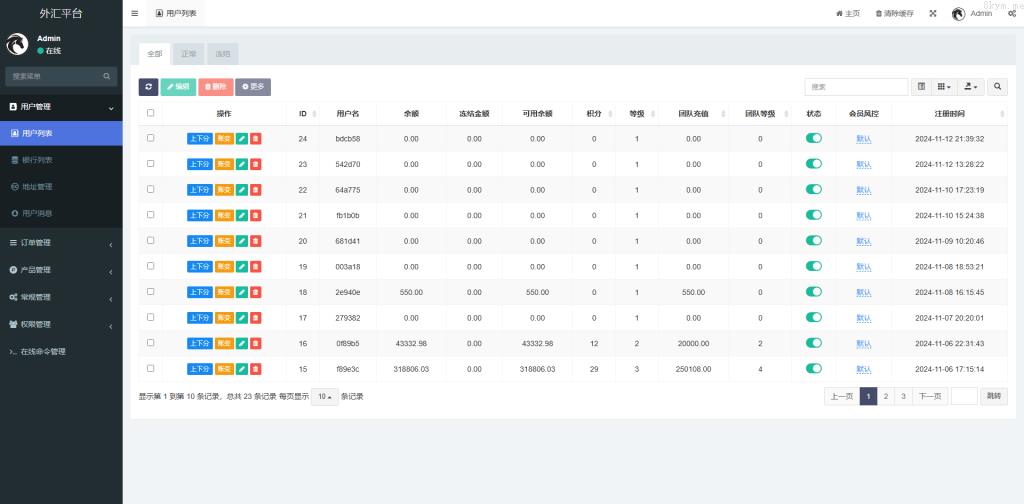Check the select-all checkbox in the table header
The height and width of the screenshot is (504, 1024).
(151, 113)
